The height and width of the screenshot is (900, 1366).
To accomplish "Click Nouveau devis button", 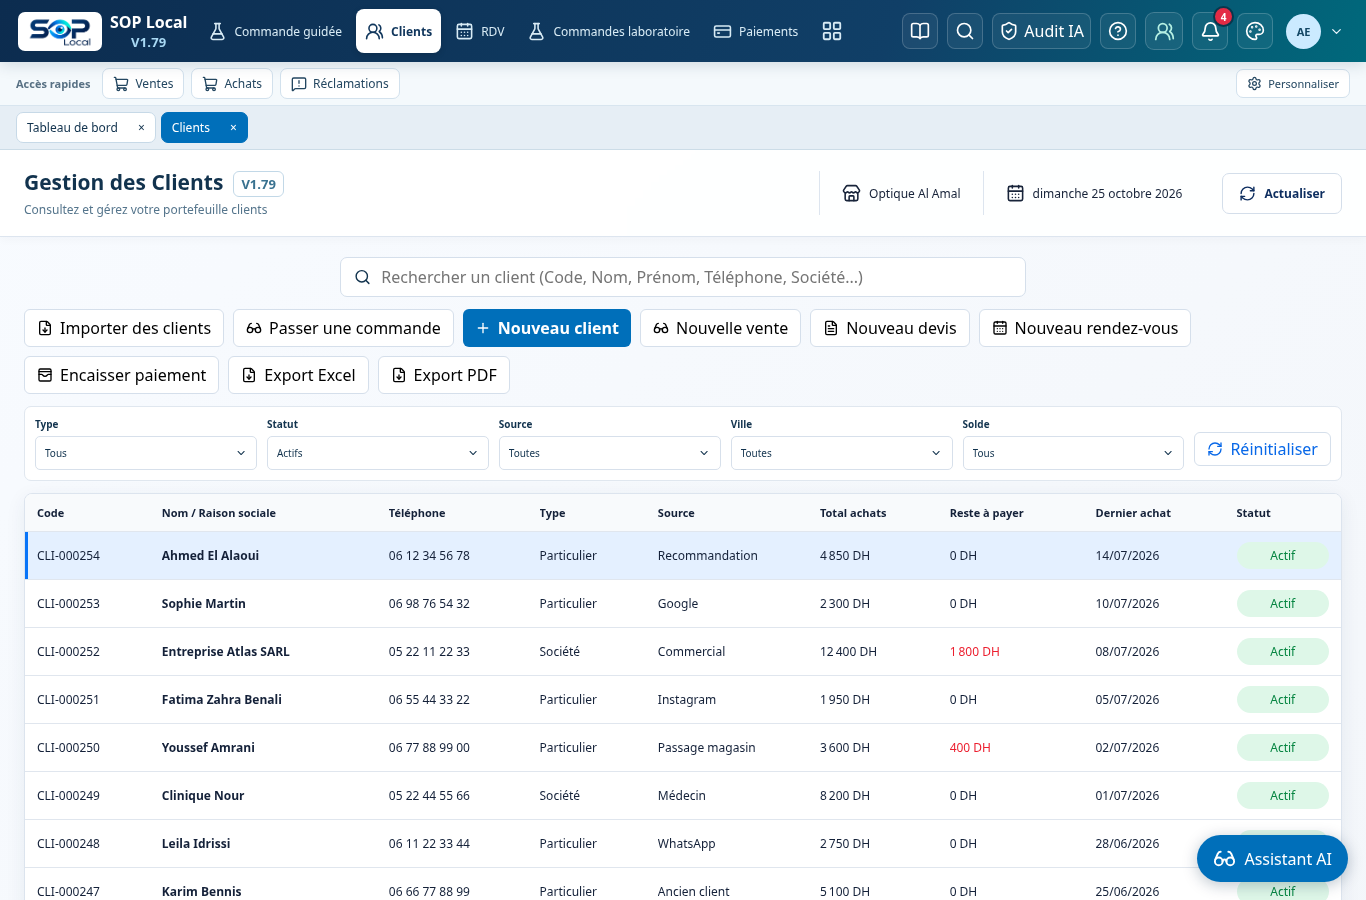I will tap(890, 328).
